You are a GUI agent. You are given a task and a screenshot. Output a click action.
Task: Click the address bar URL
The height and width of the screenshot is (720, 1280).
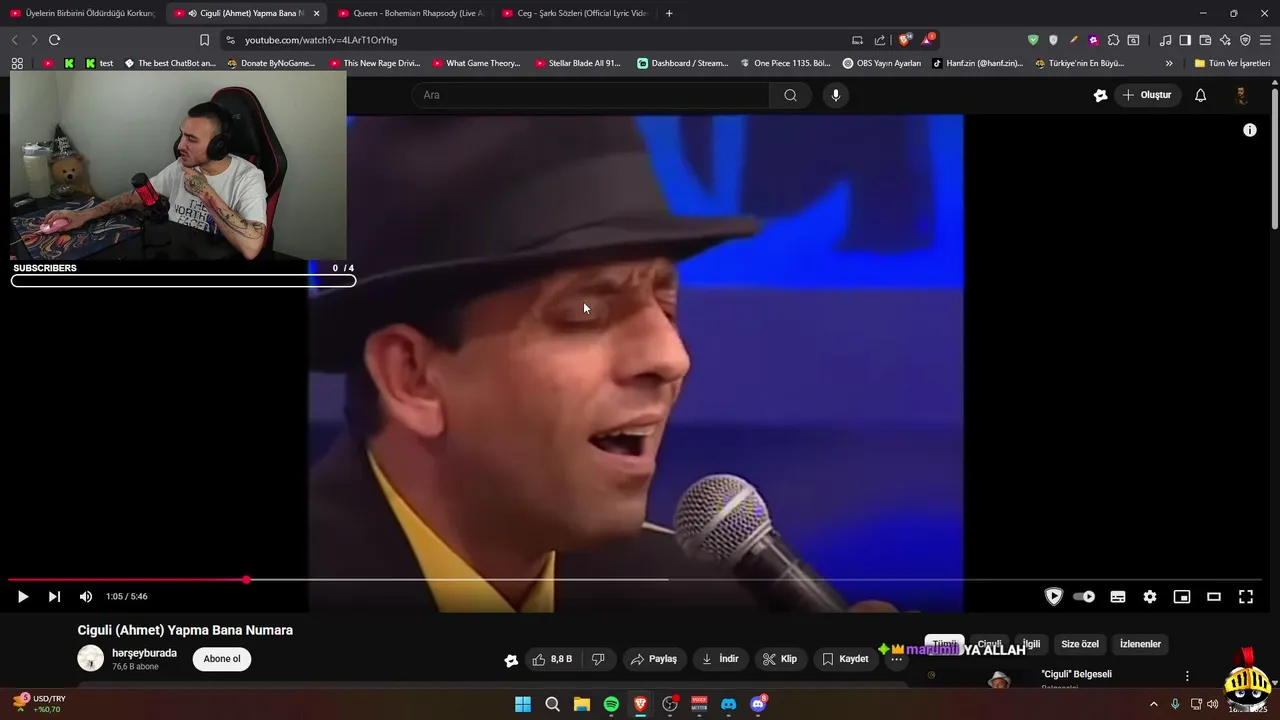click(x=321, y=40)
